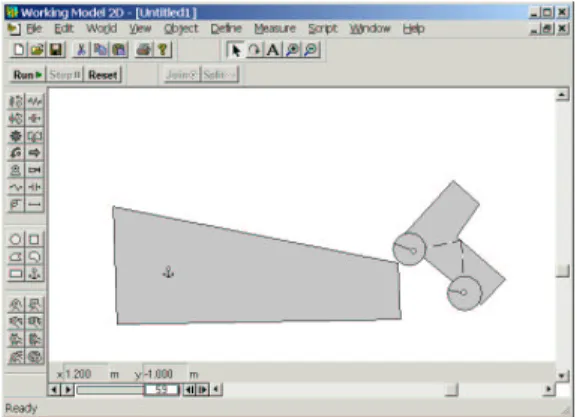
Task: Select the Rope wavy-line tool
Action: [x=16, y=187]
